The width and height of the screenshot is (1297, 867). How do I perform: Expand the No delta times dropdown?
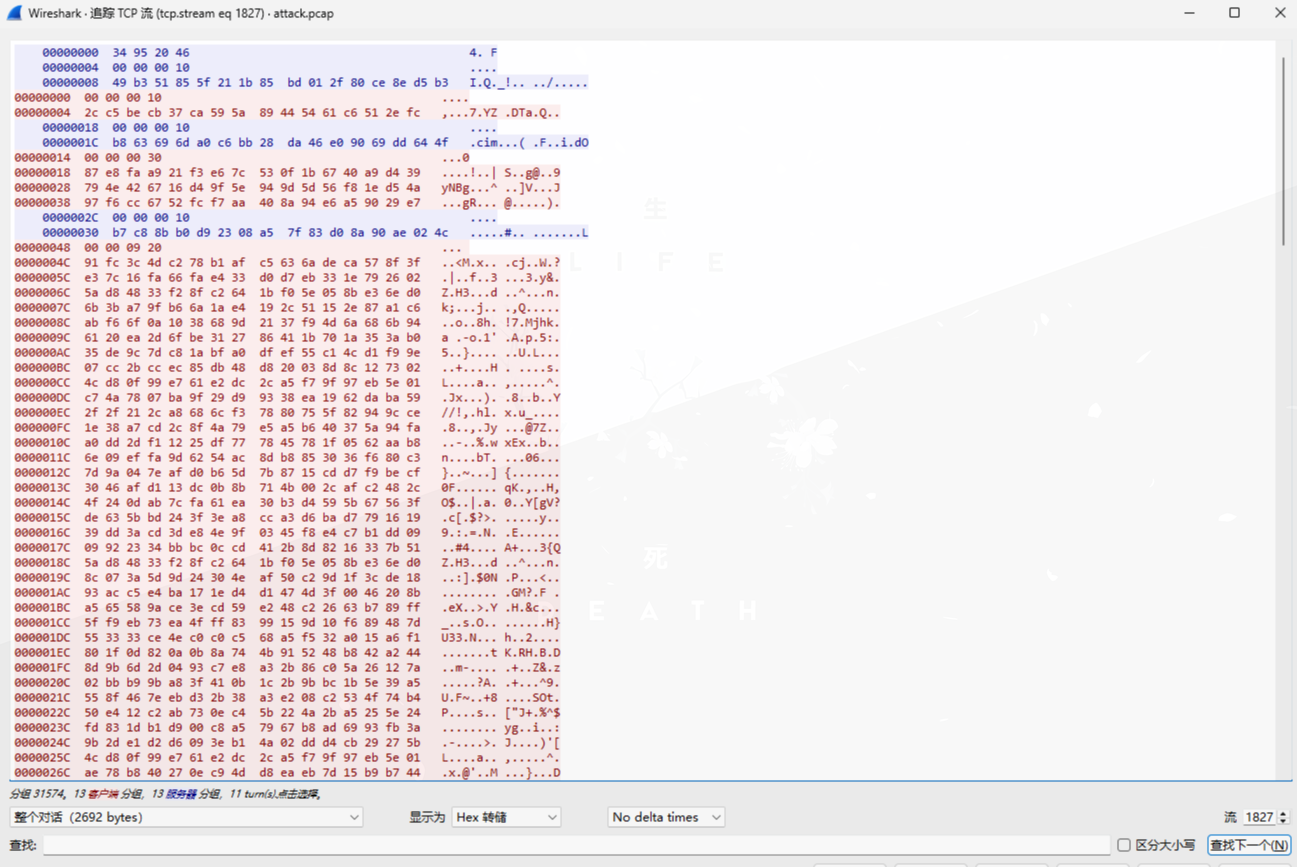point(665,817)
